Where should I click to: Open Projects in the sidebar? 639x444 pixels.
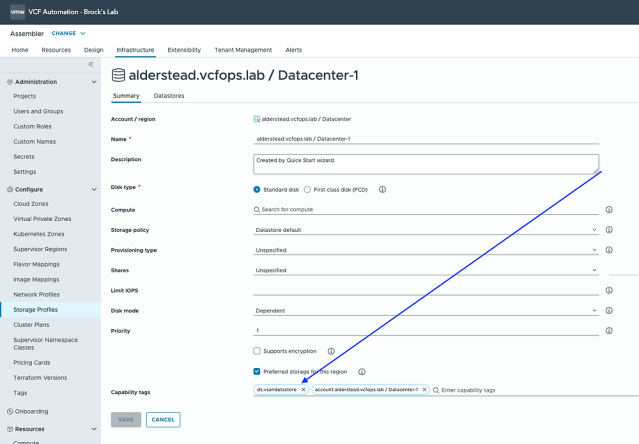(x=24, y=96)
